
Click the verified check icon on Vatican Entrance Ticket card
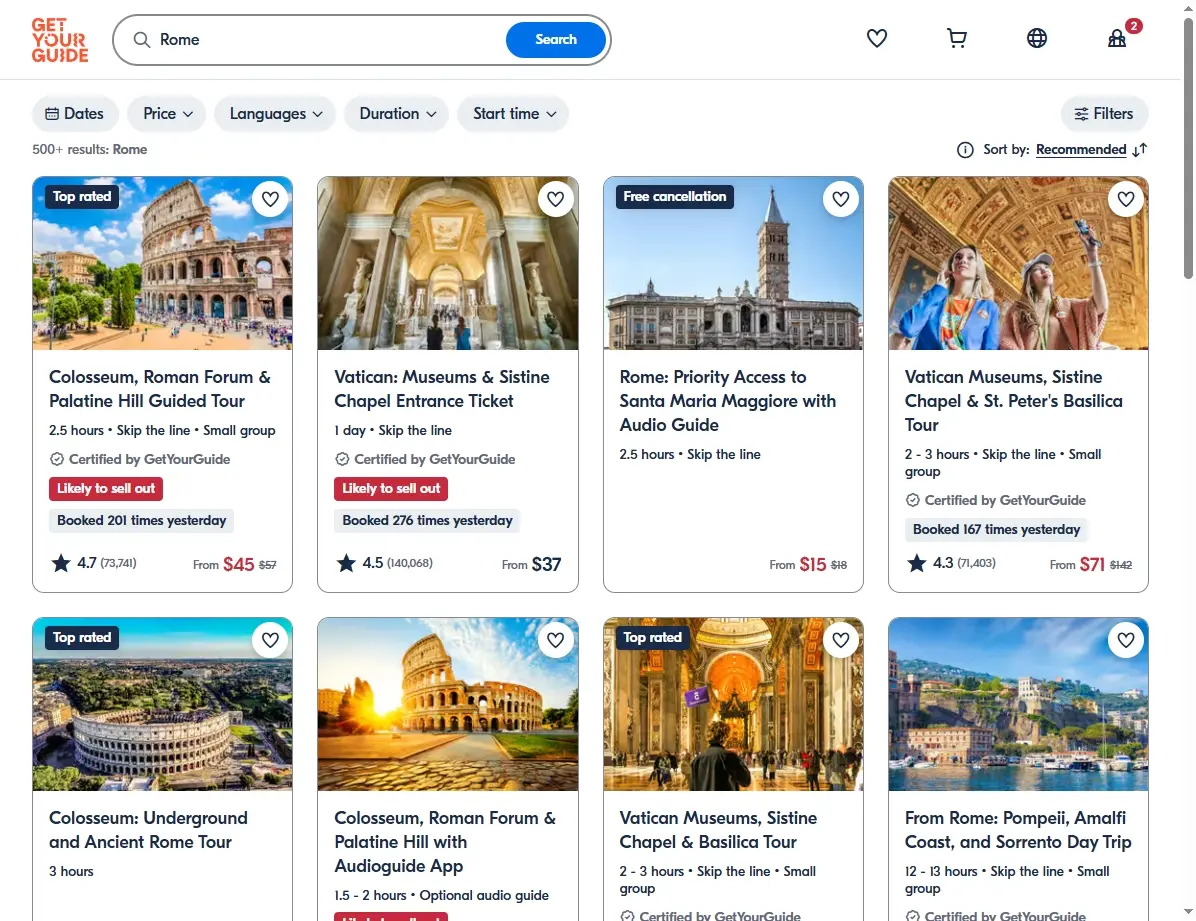pyautogui.click(x=342, y=459)
